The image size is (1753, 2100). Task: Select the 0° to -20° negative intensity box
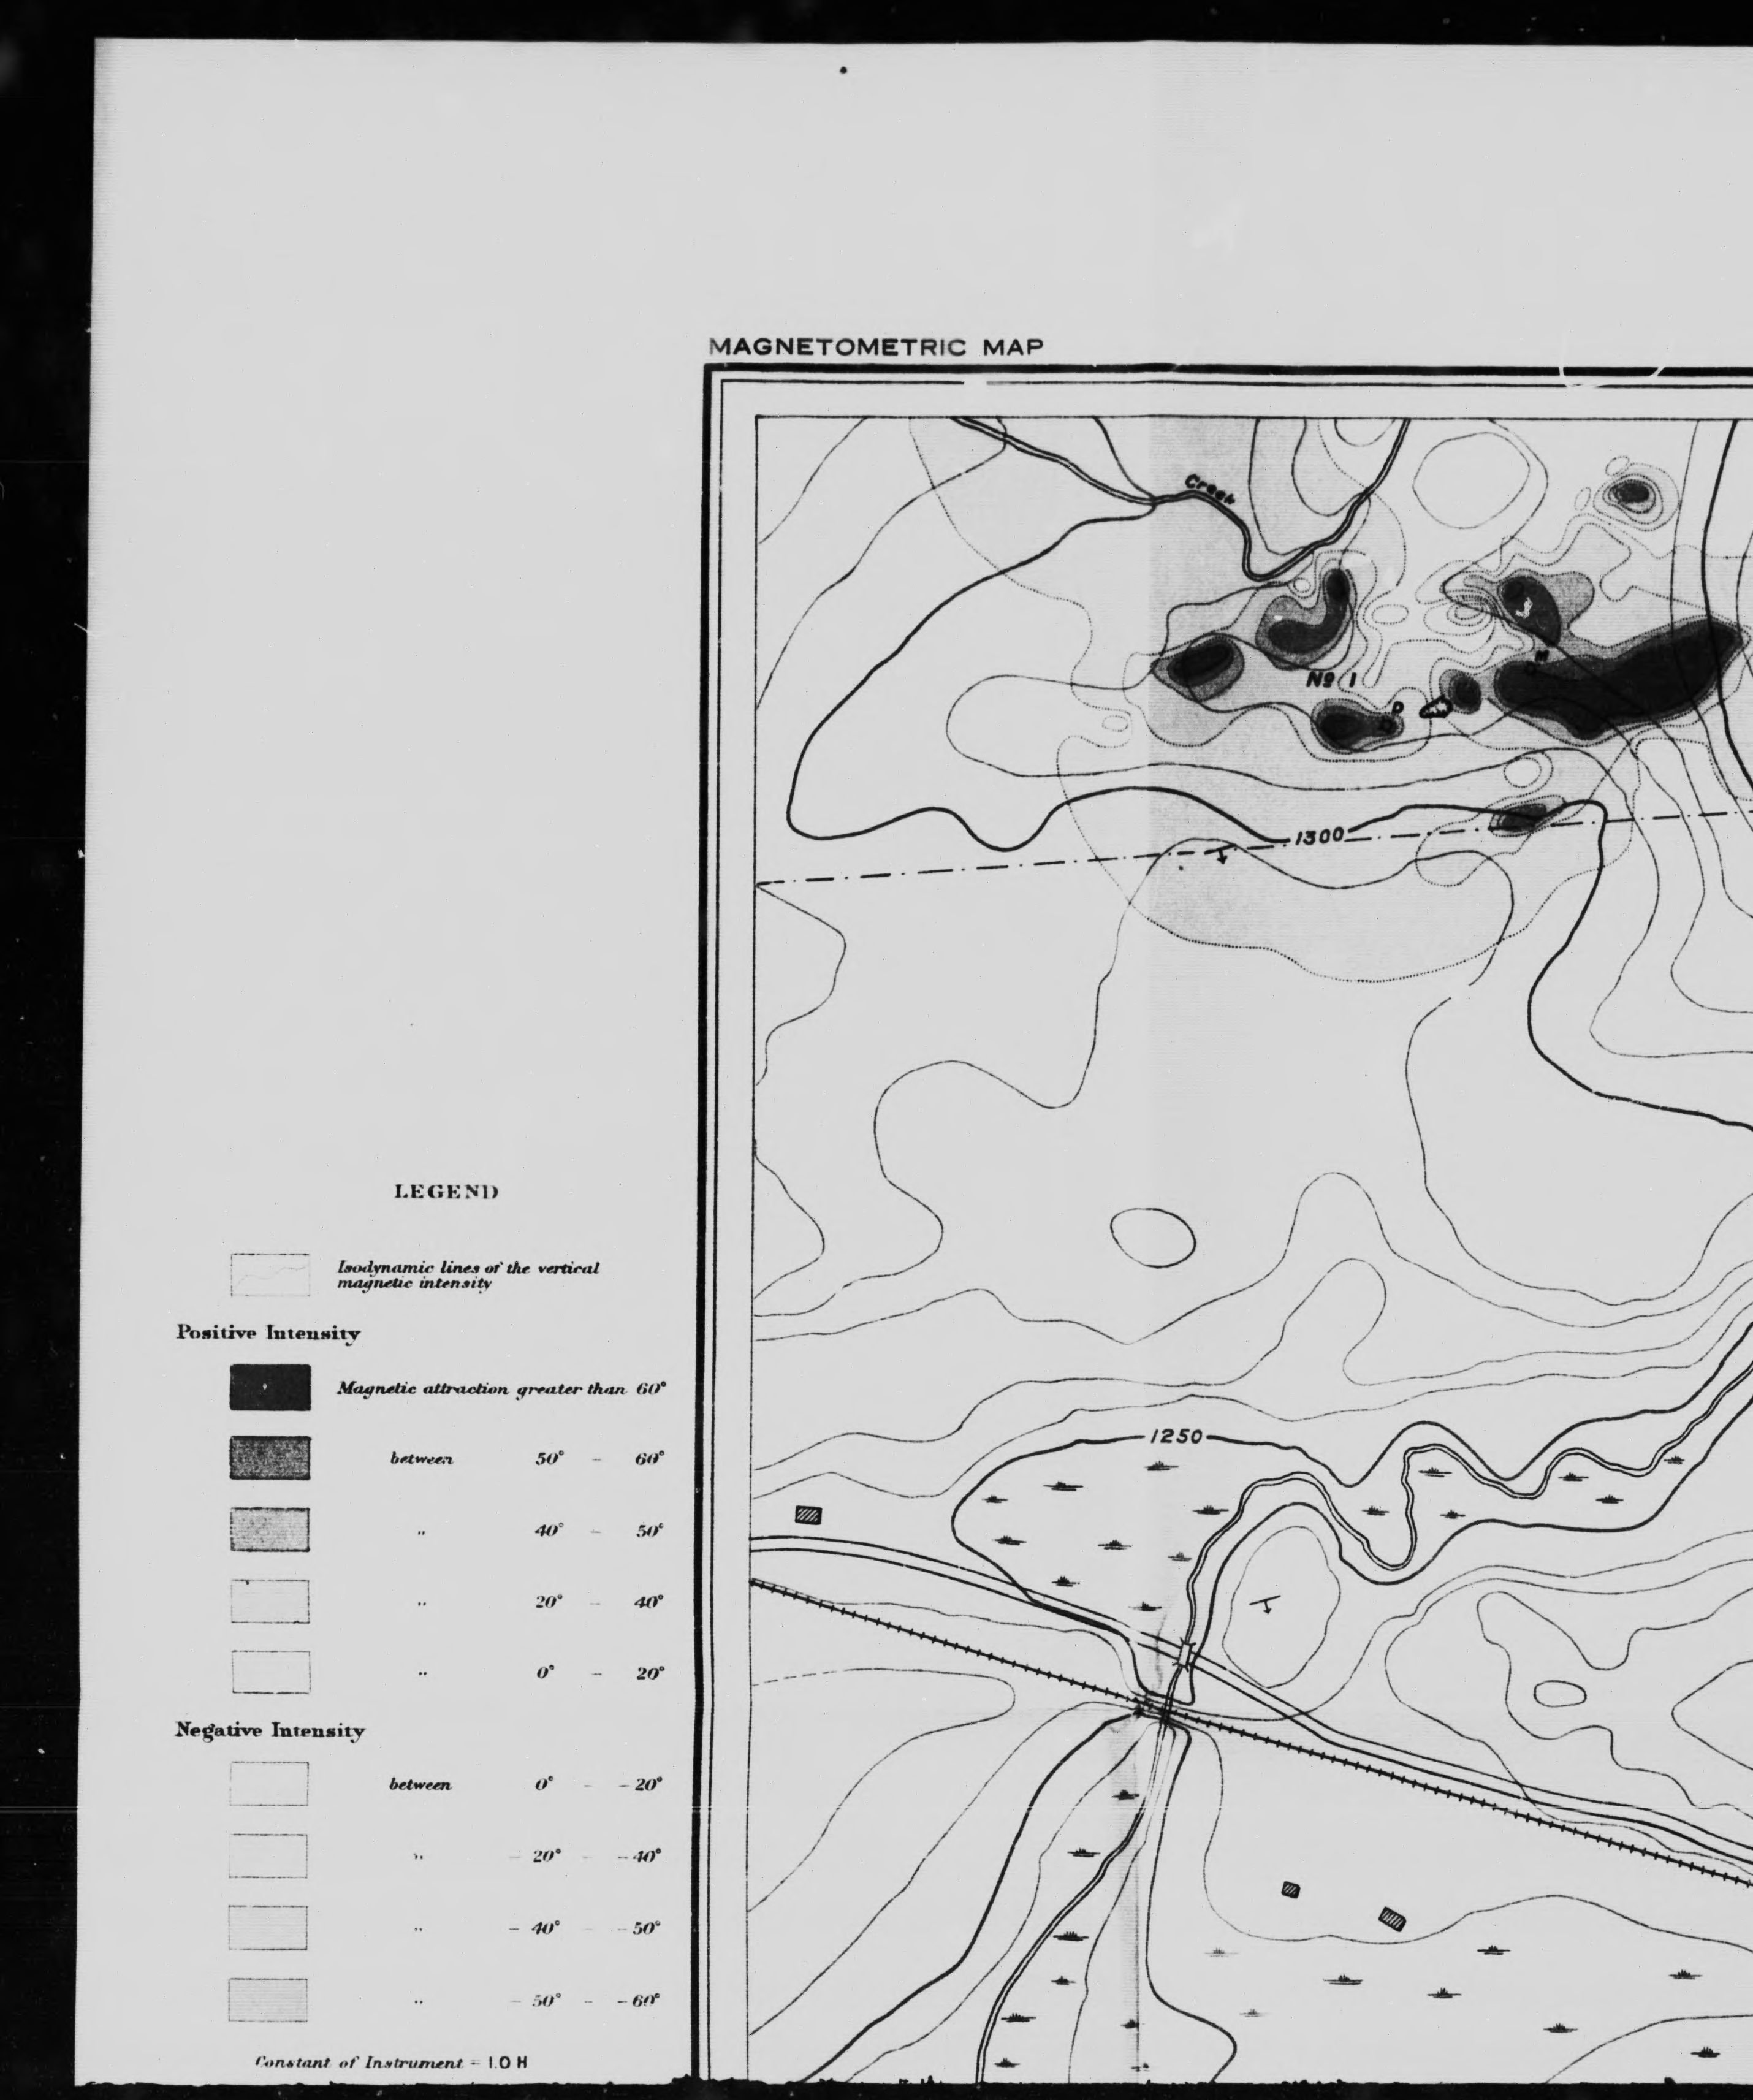pyautogui.click(x=269, y=1783)
